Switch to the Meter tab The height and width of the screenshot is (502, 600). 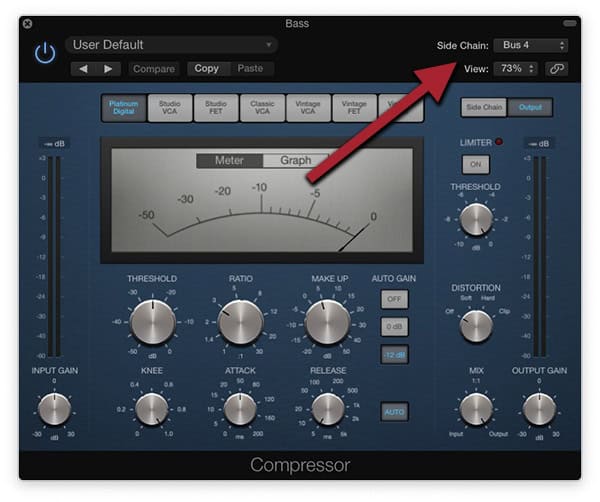pyautogui.click(x=228, y=160)
